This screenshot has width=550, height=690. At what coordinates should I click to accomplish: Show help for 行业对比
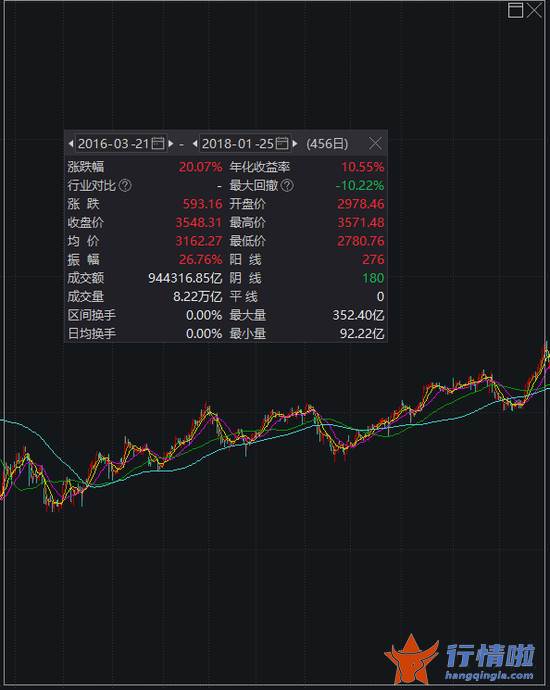(x=125, y=185)
